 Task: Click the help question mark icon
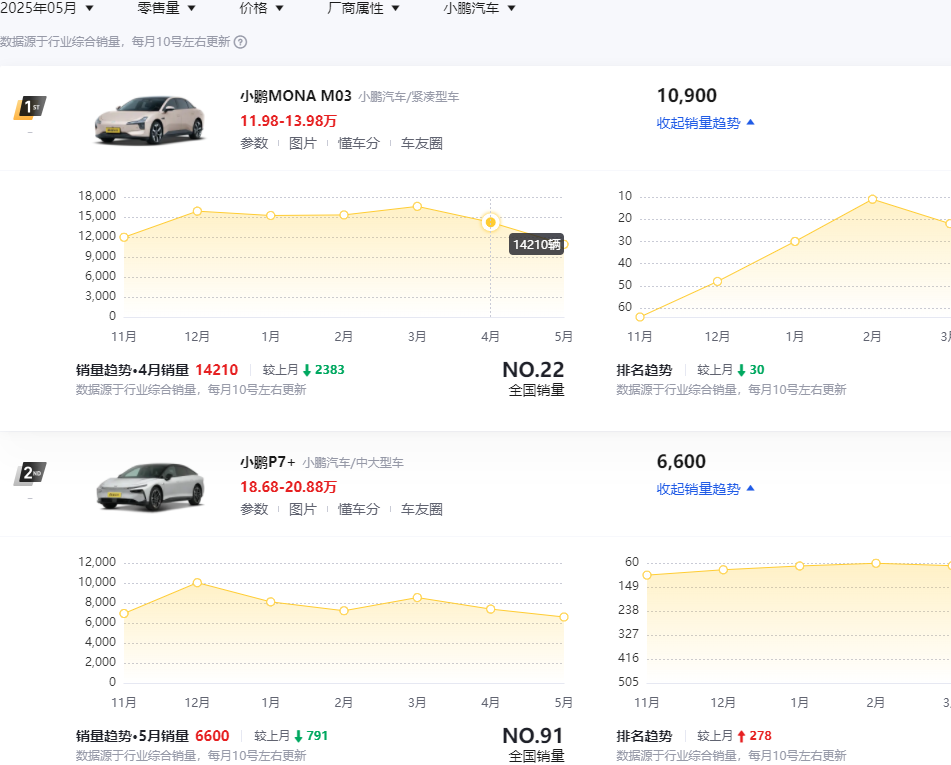(x=240, y=42)
